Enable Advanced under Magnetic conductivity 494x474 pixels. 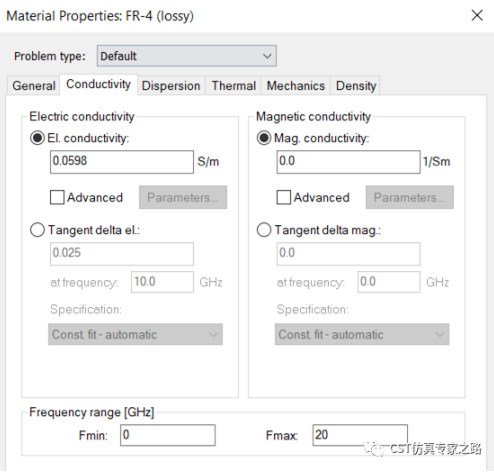(284, 197)
